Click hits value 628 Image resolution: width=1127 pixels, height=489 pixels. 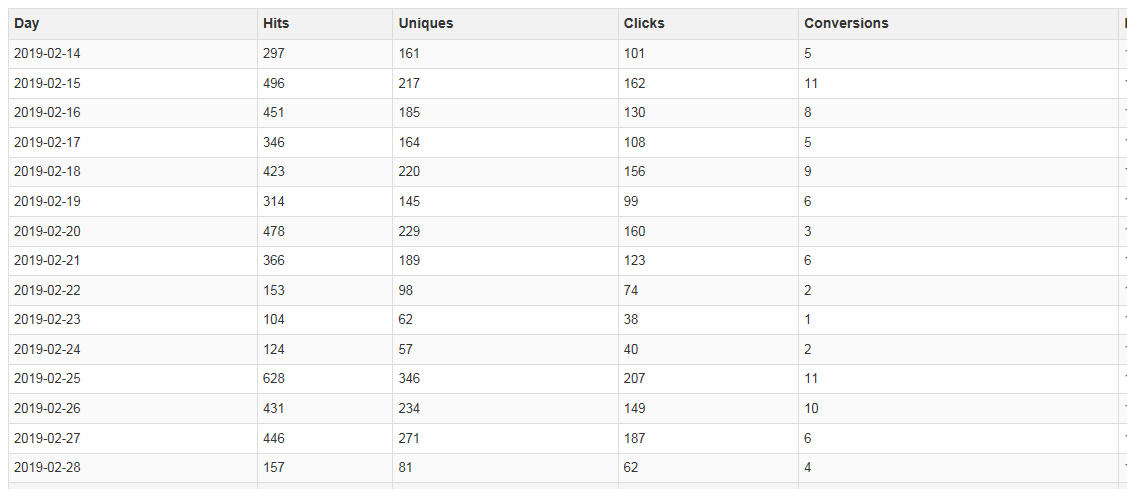point(274,379)
